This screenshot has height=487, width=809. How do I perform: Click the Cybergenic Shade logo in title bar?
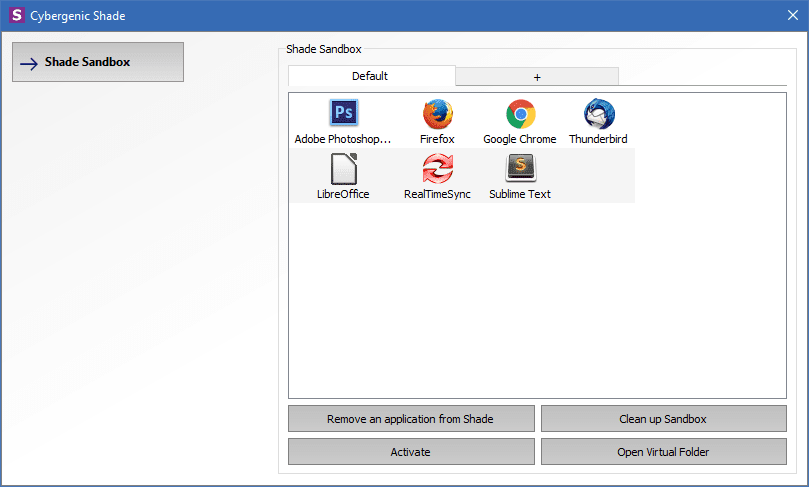point(17,15)
